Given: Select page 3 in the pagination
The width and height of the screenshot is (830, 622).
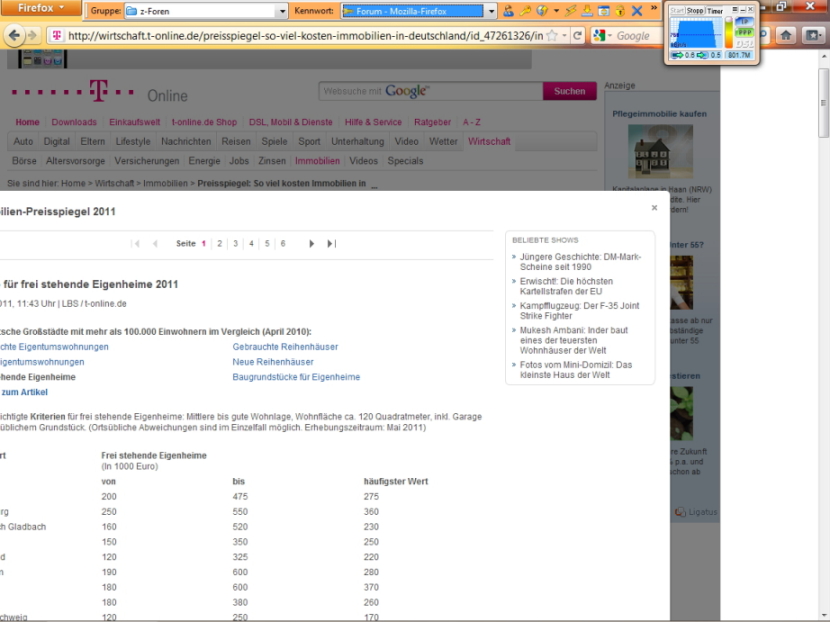Looking at the screenshot, I should [234, 243].
